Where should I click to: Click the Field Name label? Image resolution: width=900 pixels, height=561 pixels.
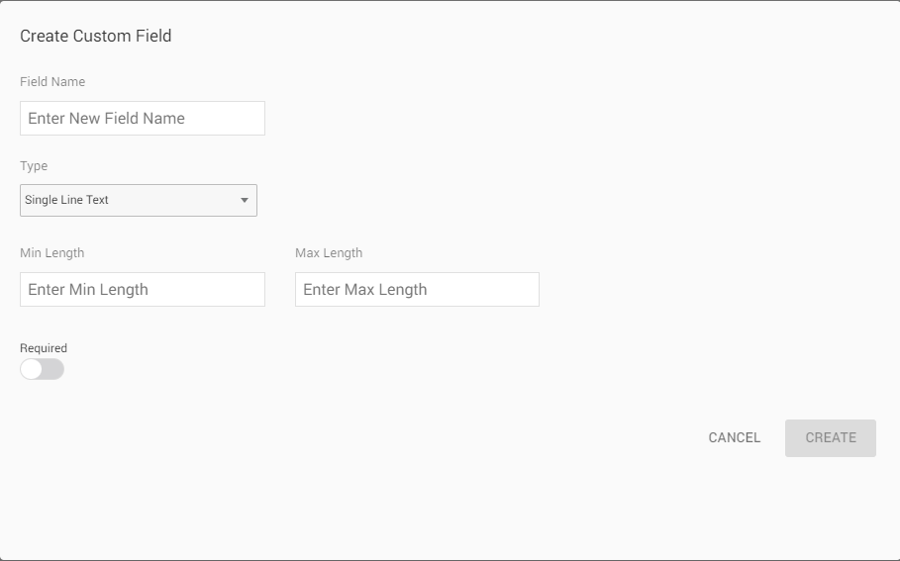pyautogui.click(x=53, y=82)
